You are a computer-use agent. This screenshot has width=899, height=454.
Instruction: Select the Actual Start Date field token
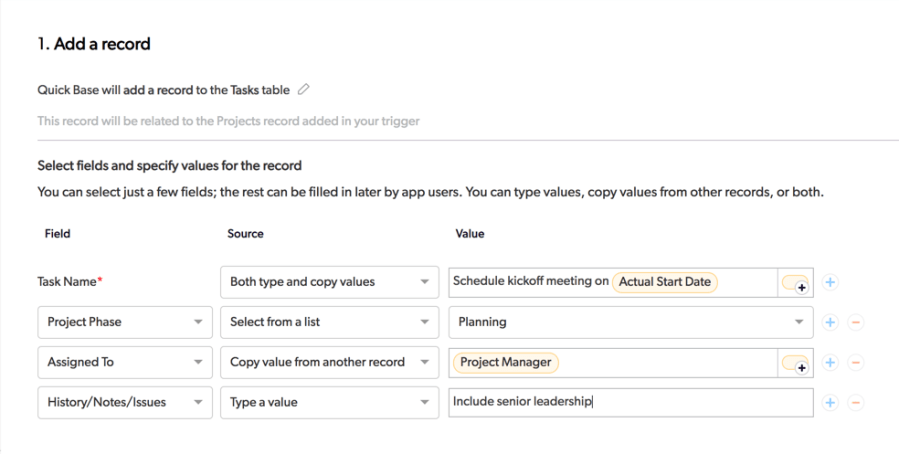click(x=665, y=282)
